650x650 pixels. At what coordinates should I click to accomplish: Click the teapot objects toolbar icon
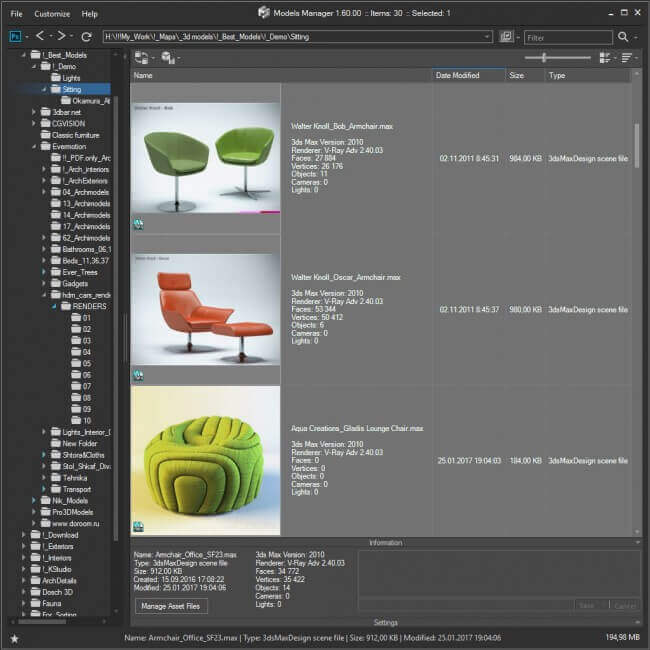coord(168,57)
